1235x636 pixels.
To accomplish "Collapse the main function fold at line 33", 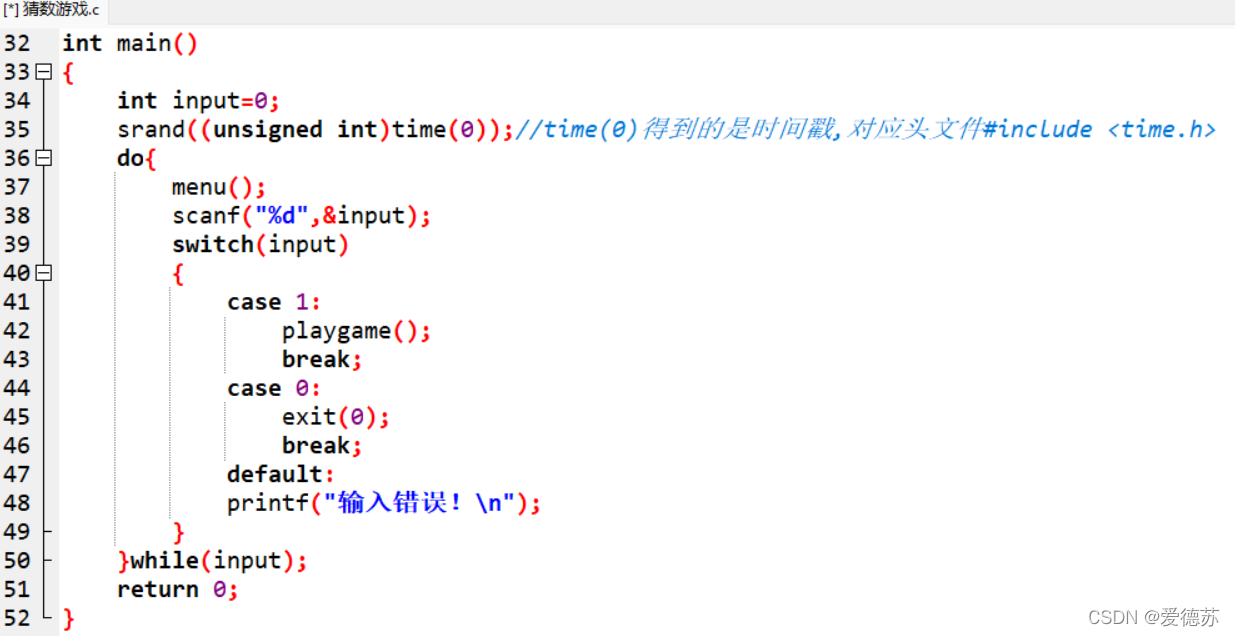I will pyautogui.click(x=43, y=72).
